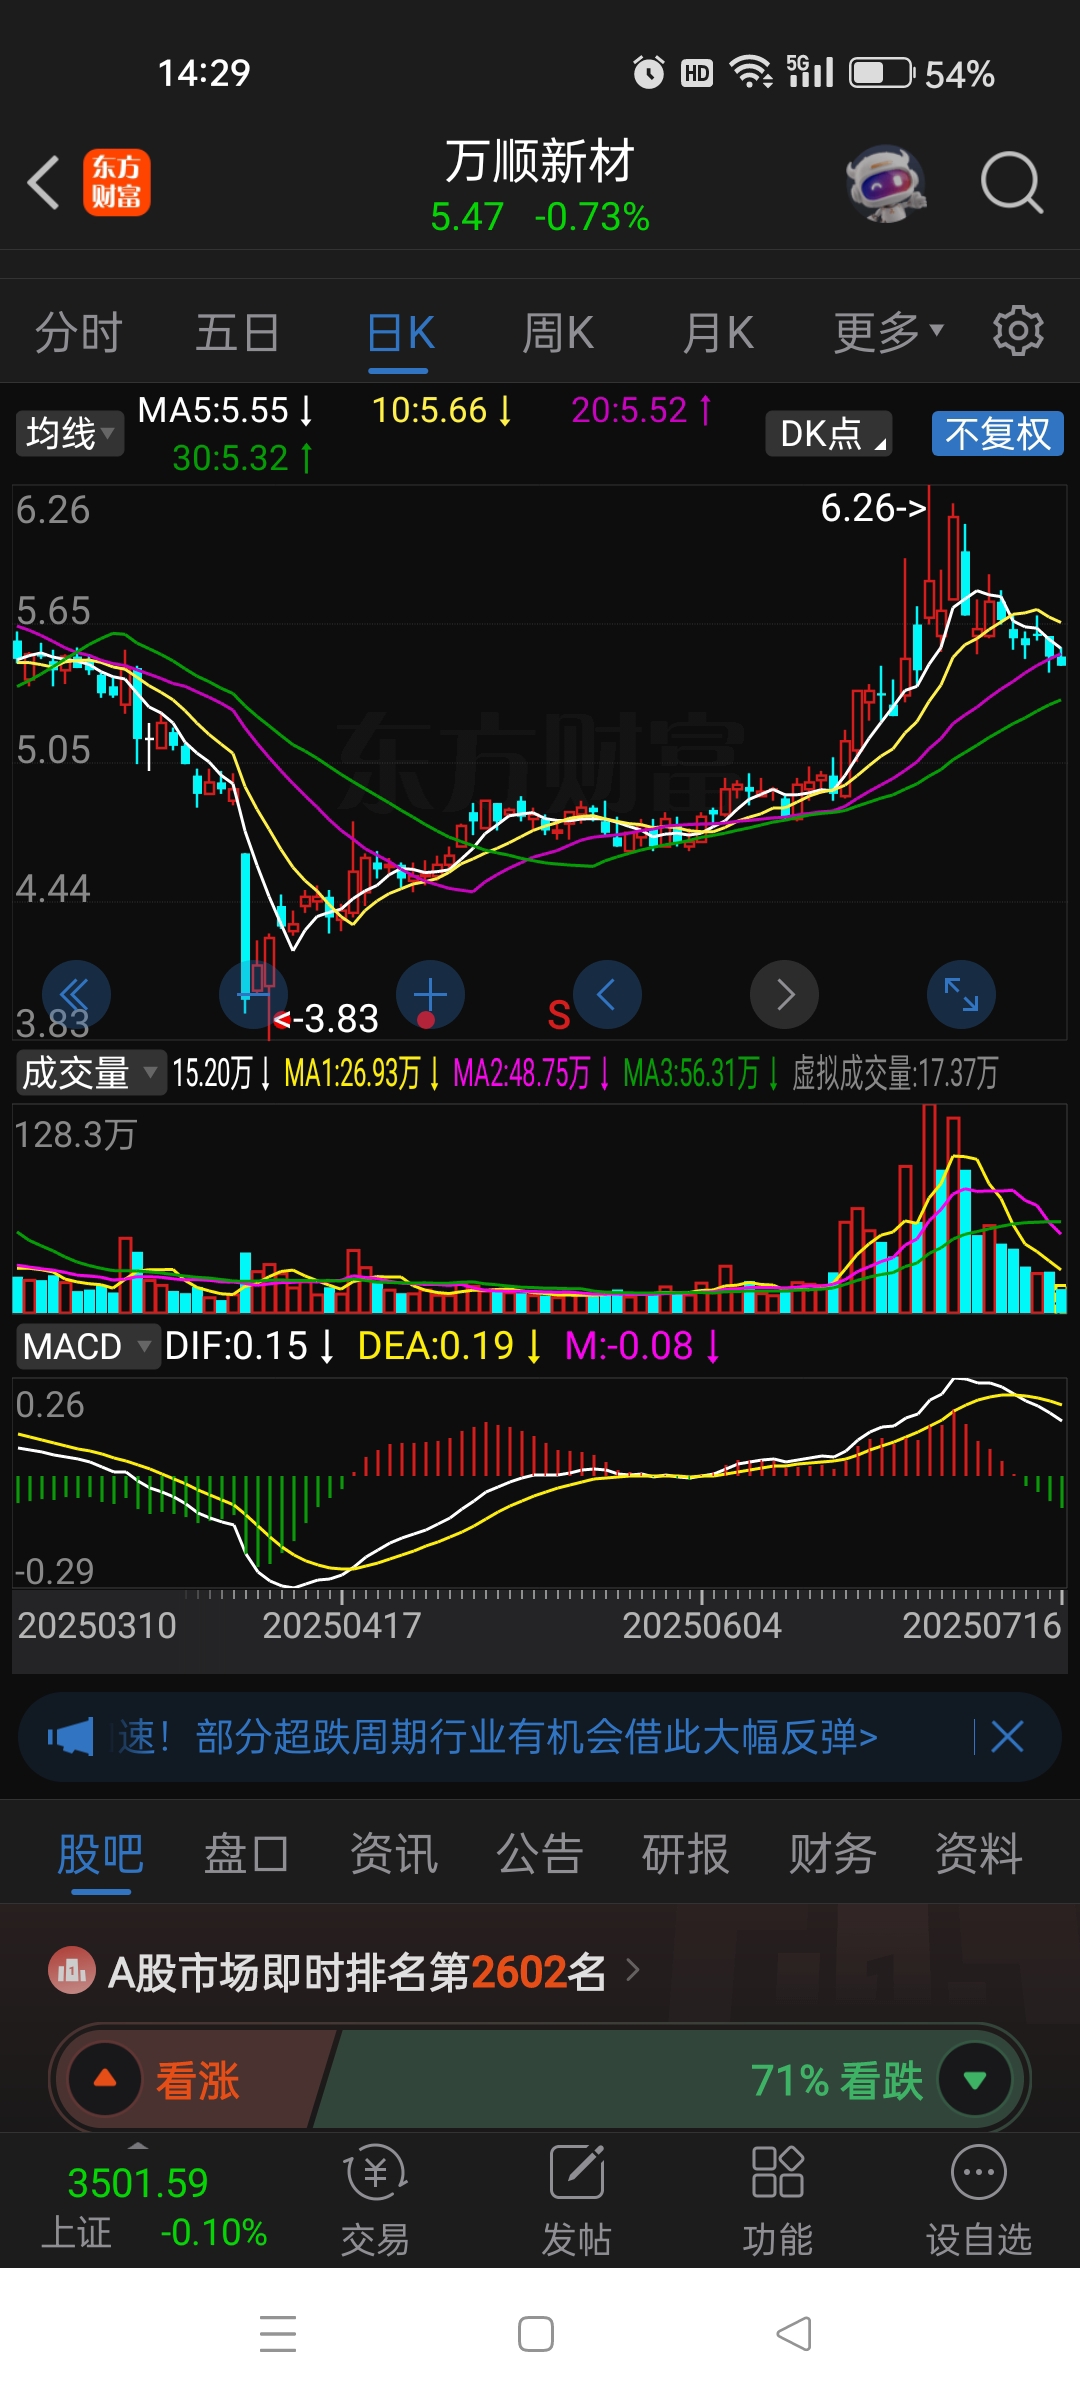Dismiss the news banner X icon
1080x2400 pixels.
(1007, 1737)
